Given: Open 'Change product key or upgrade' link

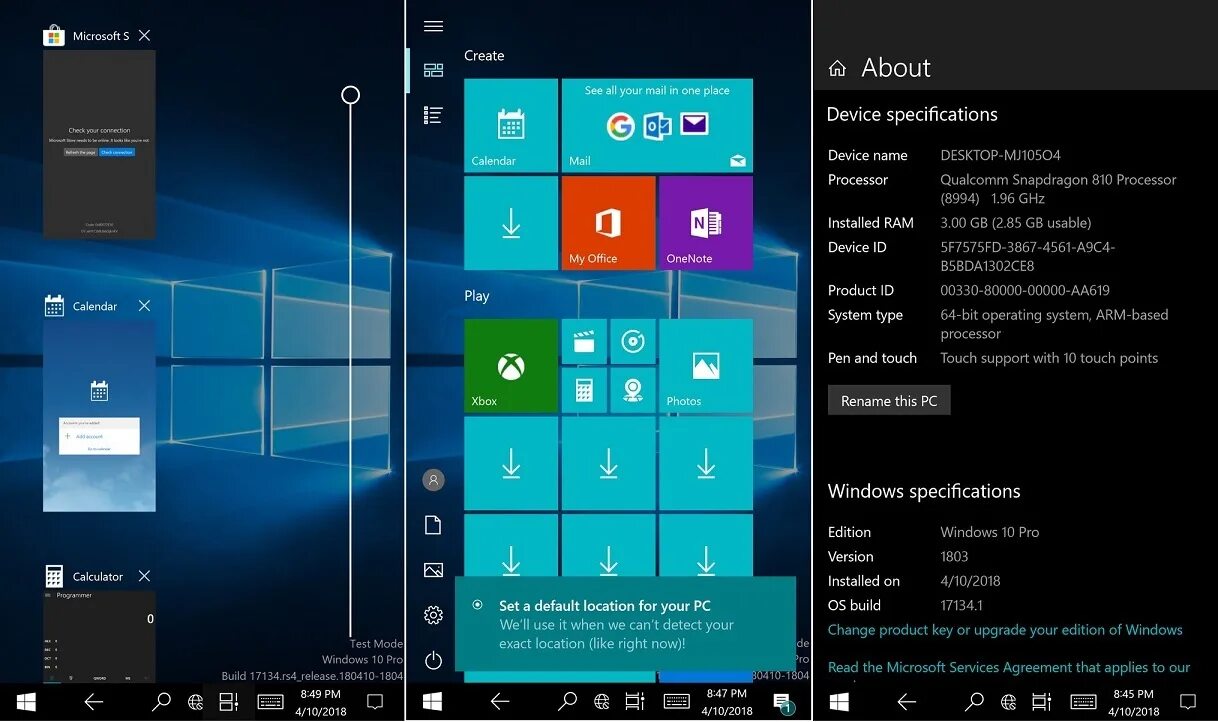Looking at the screenshot, I should coord(1005,630).
